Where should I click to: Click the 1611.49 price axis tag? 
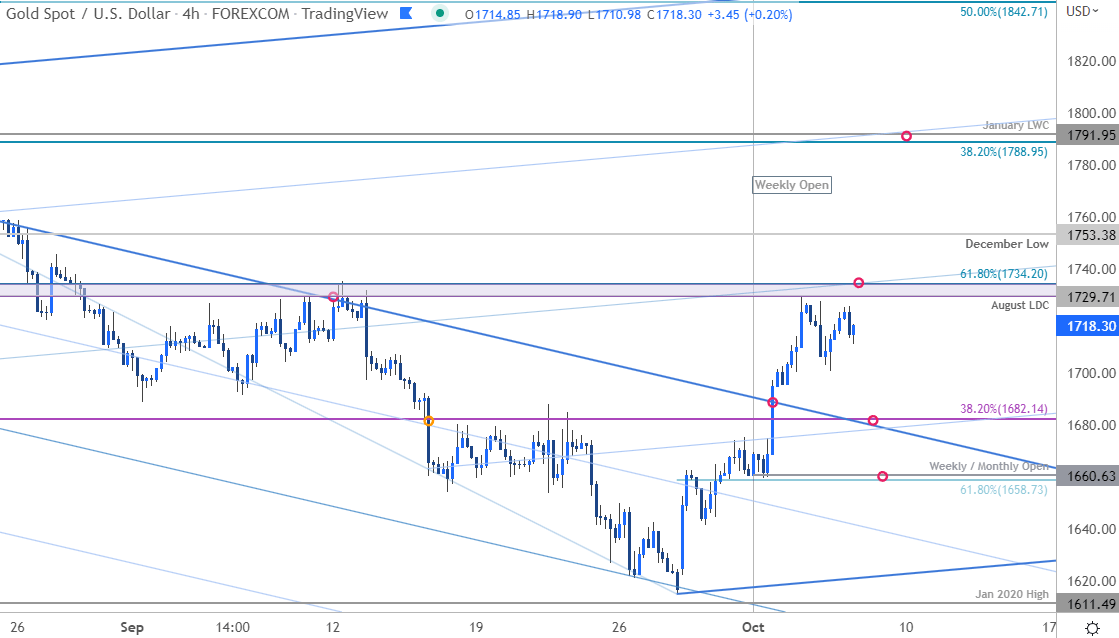(x=1088, y=604)
